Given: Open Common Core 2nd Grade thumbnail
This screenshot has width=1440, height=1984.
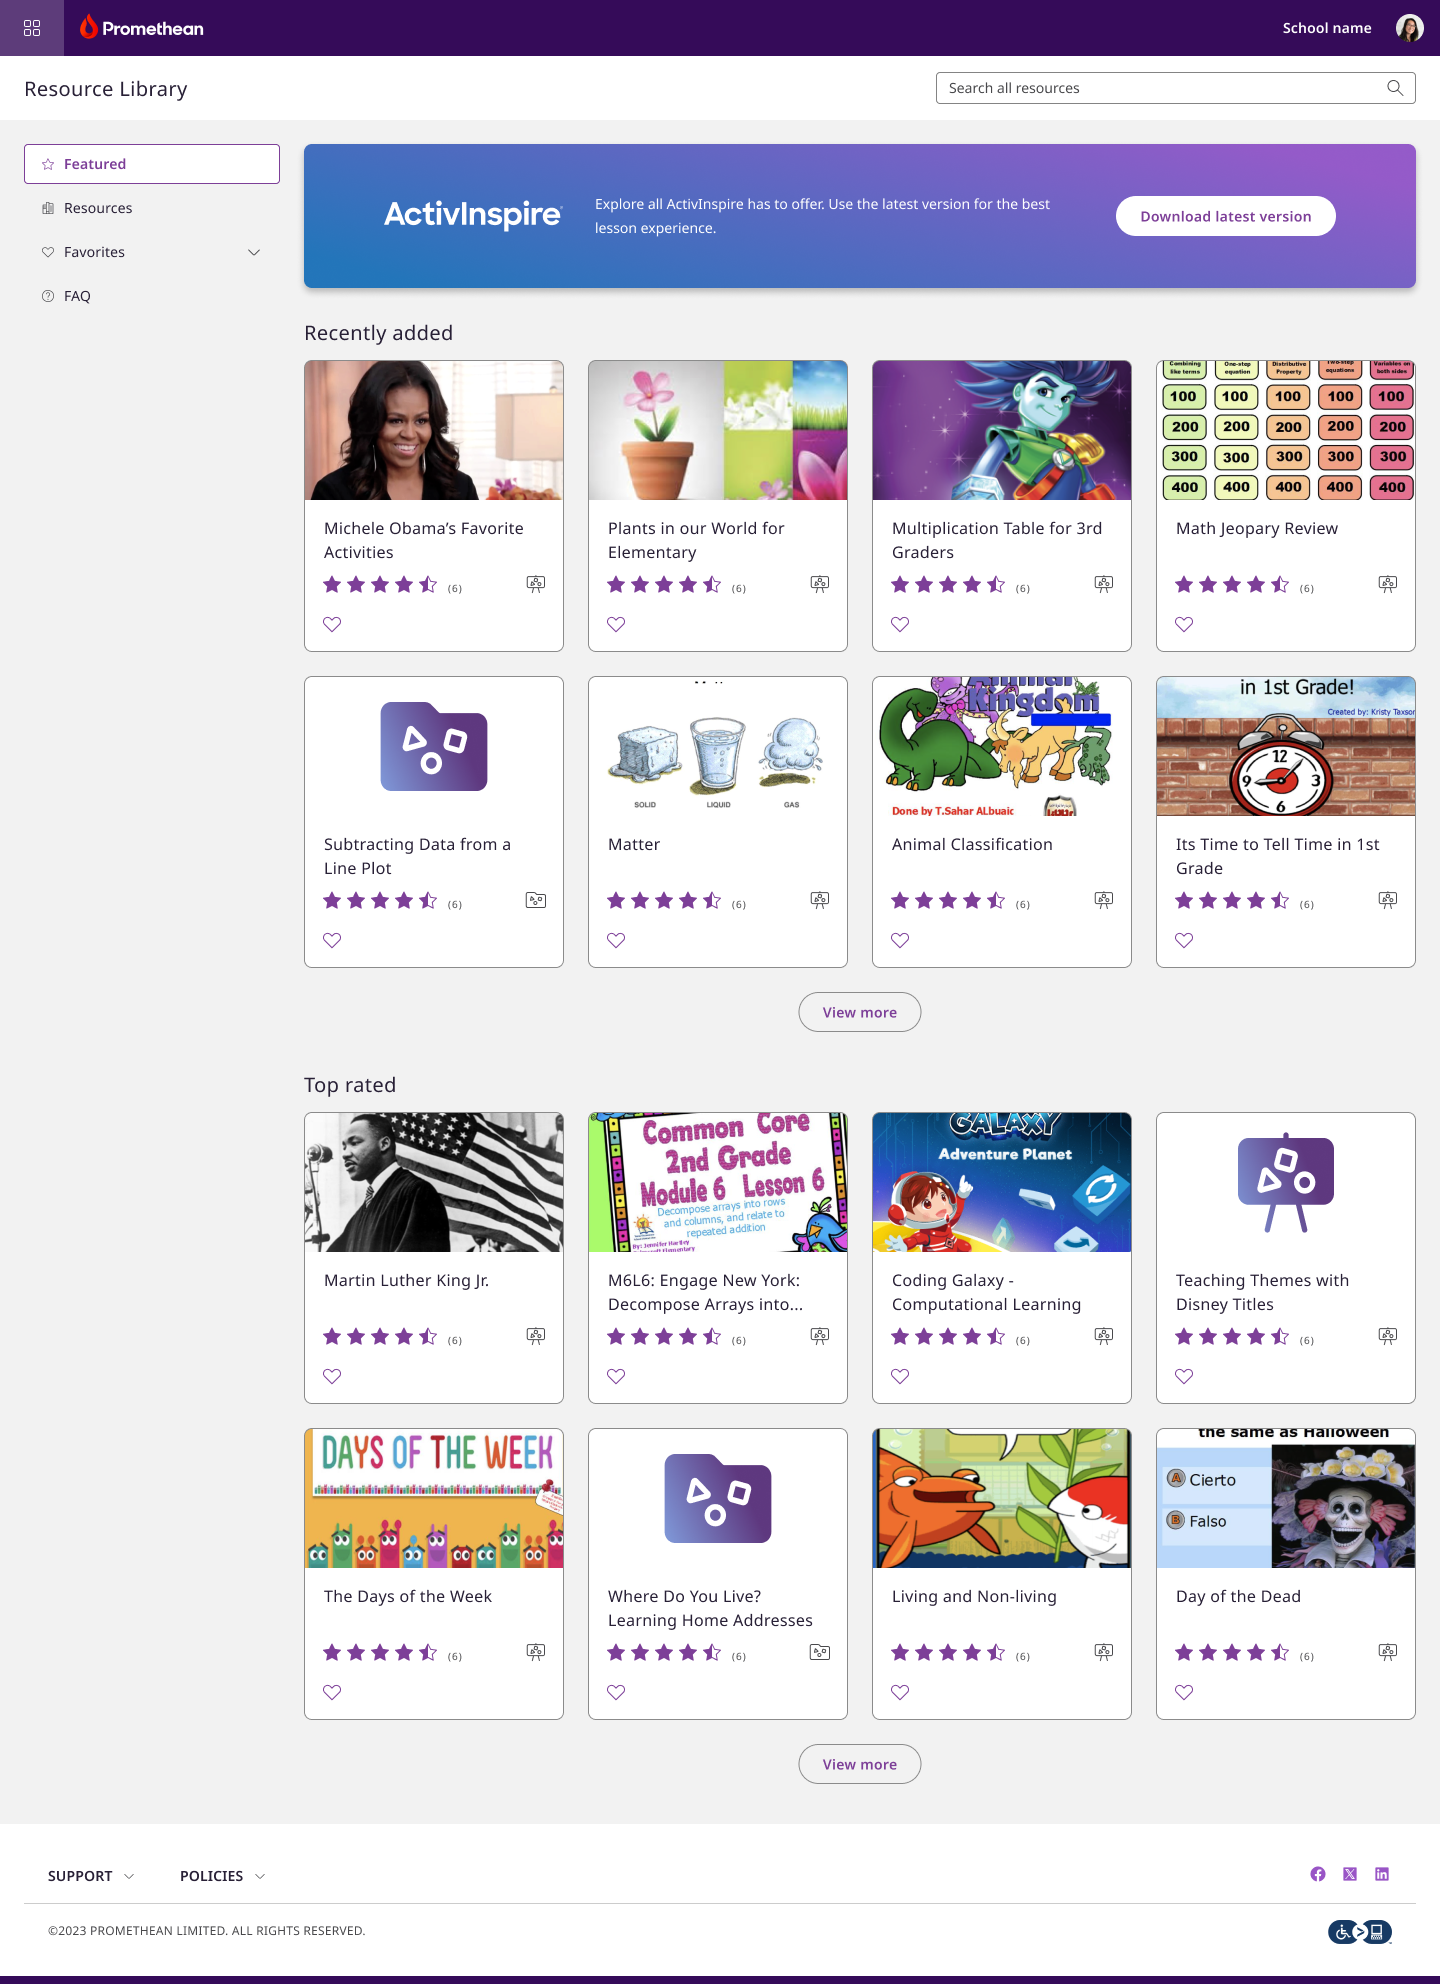Looking at the screenshot, I should pyautogui.click(x=718, y=1182).
